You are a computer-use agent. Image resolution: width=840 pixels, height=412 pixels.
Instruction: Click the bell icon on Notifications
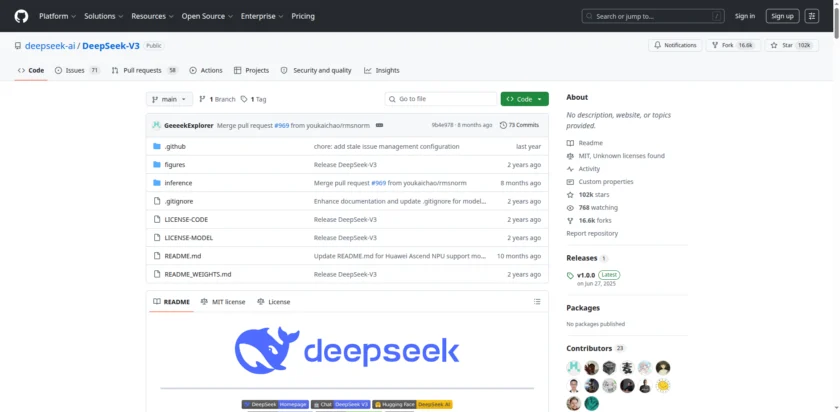(x=657, y=46)
